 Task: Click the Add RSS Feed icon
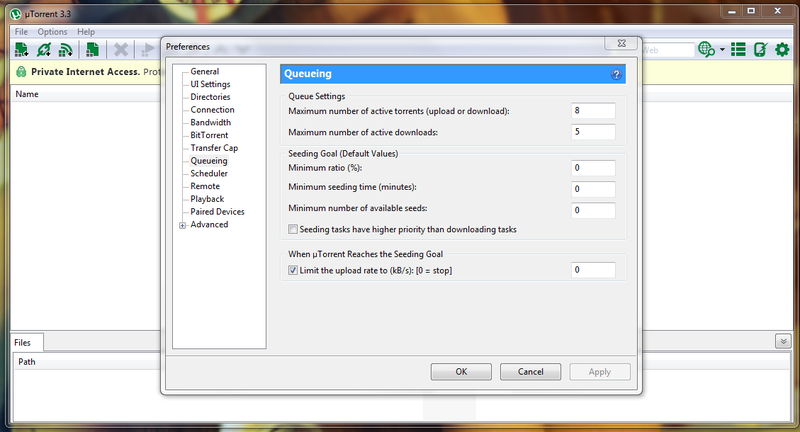(x=66, y=49)
